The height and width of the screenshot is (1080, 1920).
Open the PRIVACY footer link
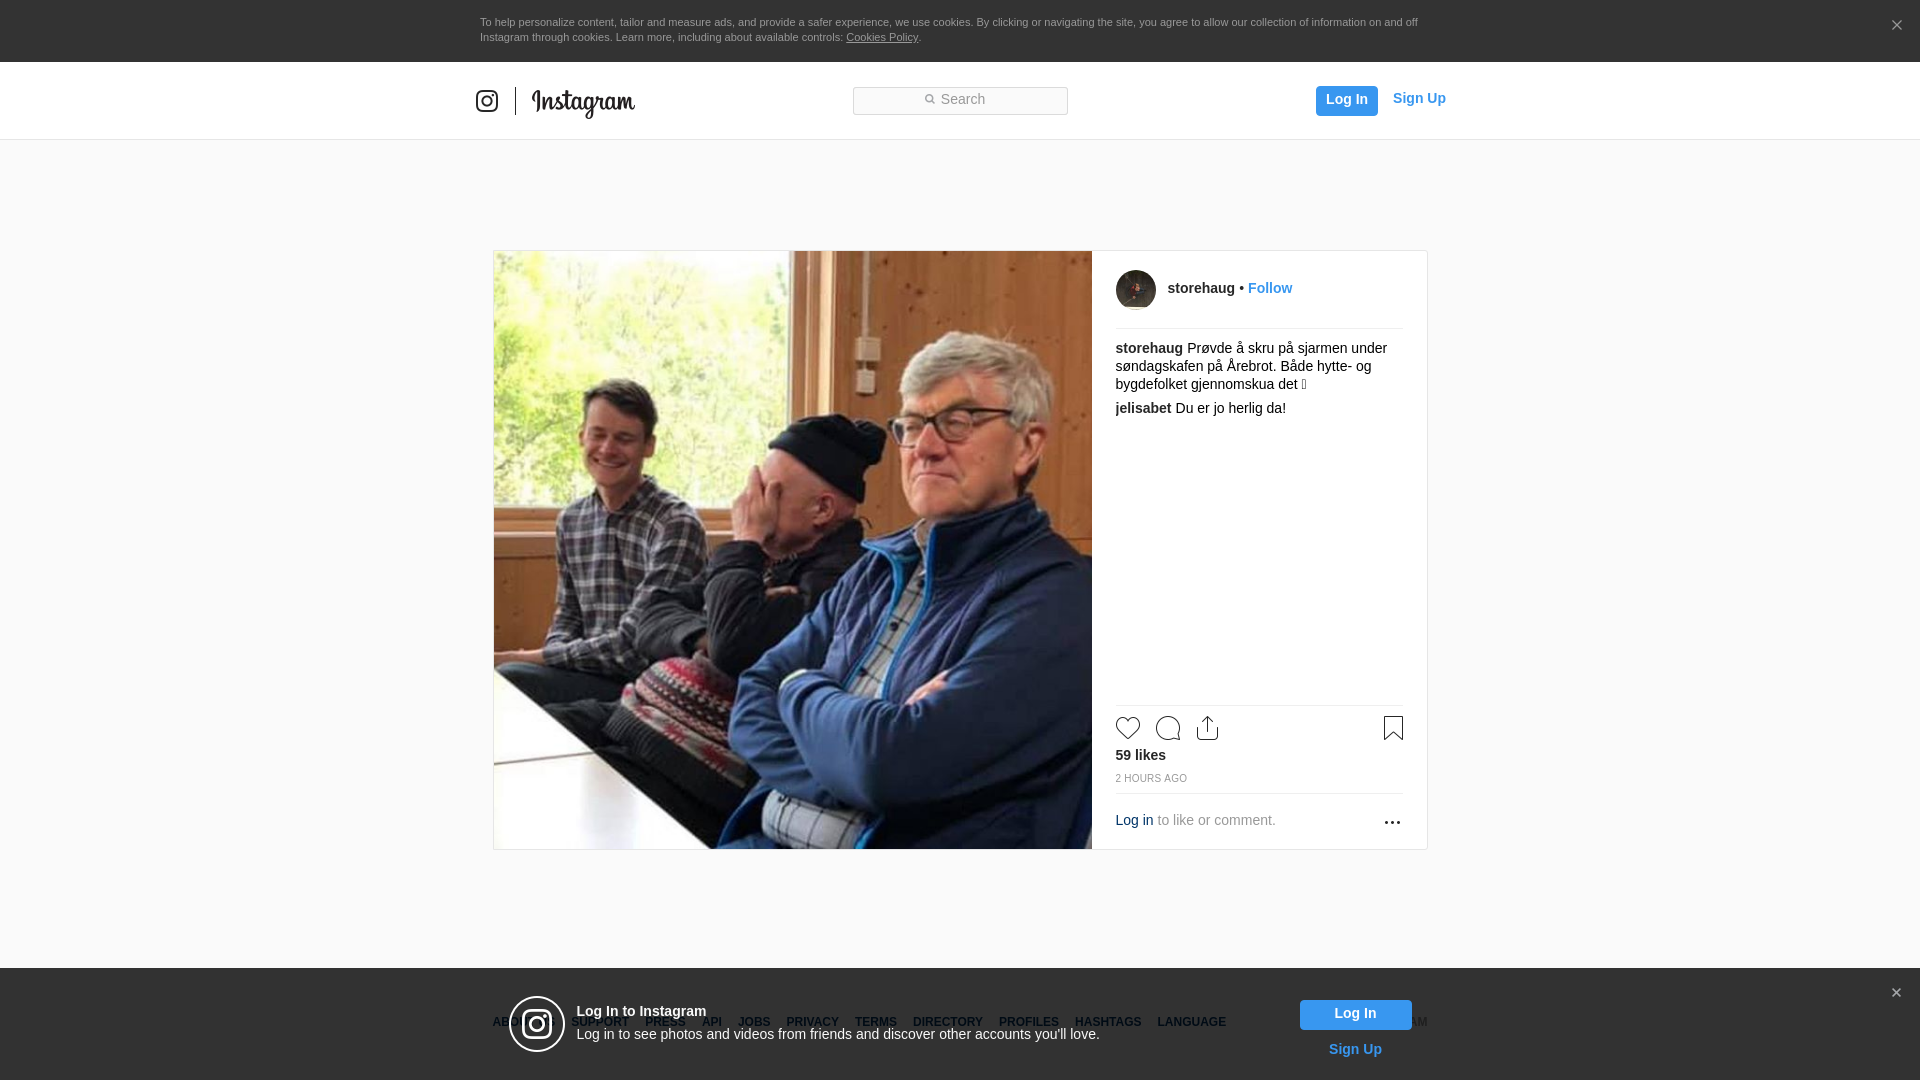[x=812, y=1022]
